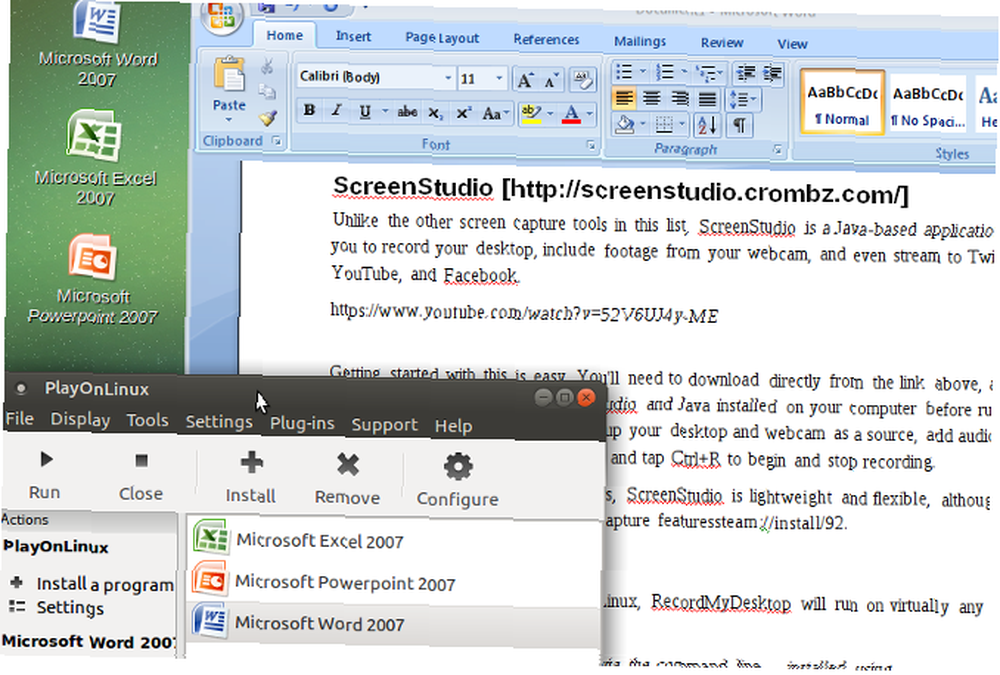Expand the Clipboard dialog launcher

(277, 141)
